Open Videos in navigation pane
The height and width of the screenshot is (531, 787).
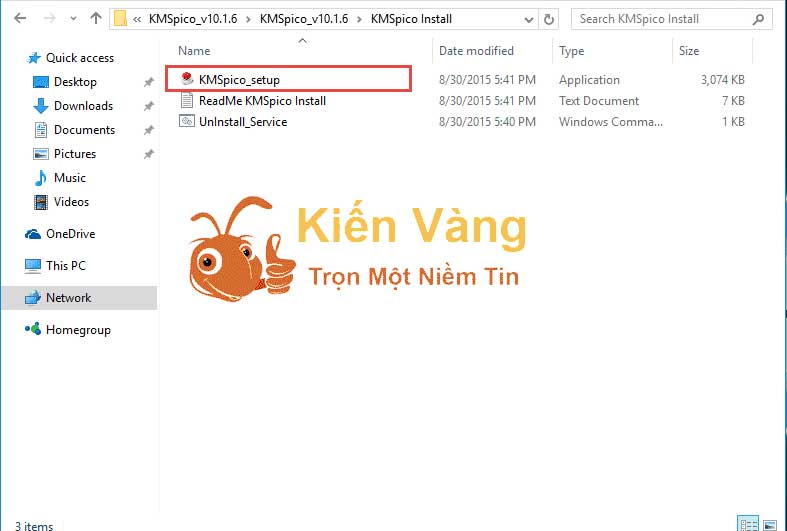71,202
